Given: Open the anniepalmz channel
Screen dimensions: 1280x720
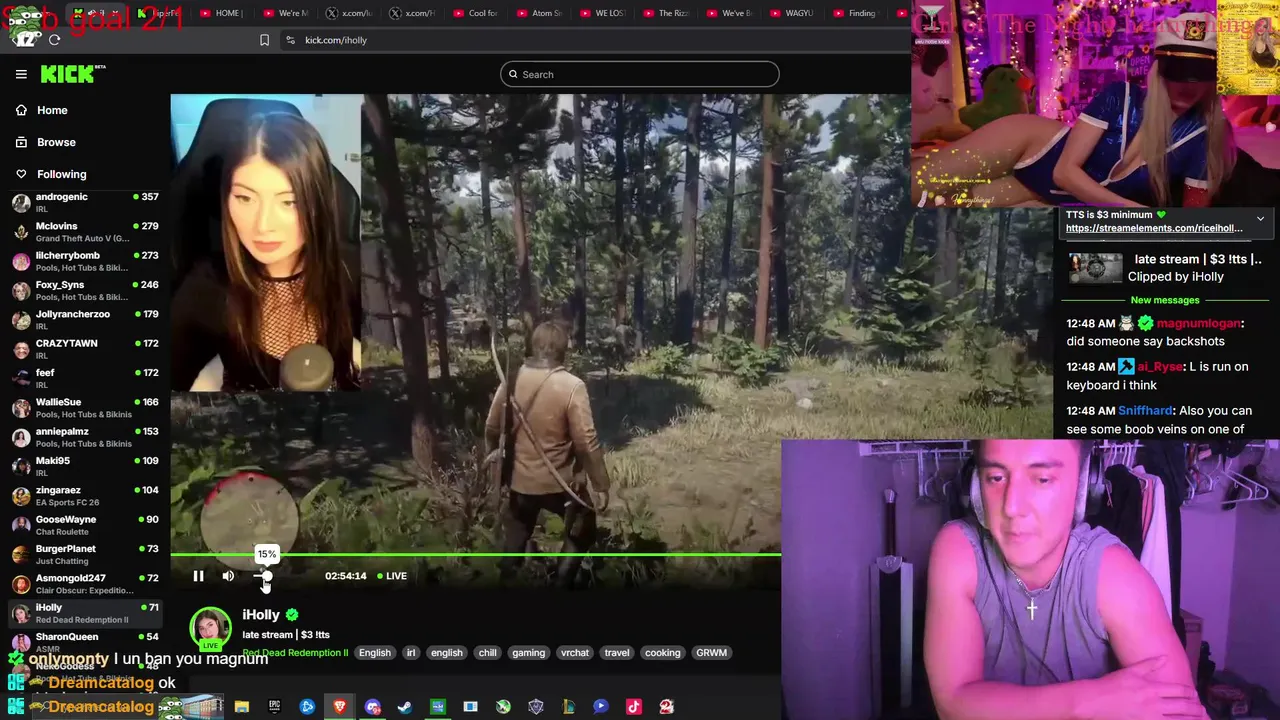Looking at the screenshot, I should click(x=85, y=436).
